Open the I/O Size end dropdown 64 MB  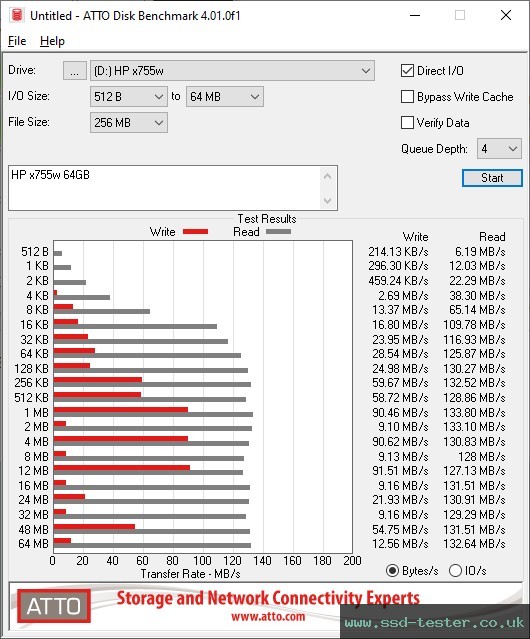point(224,97)
